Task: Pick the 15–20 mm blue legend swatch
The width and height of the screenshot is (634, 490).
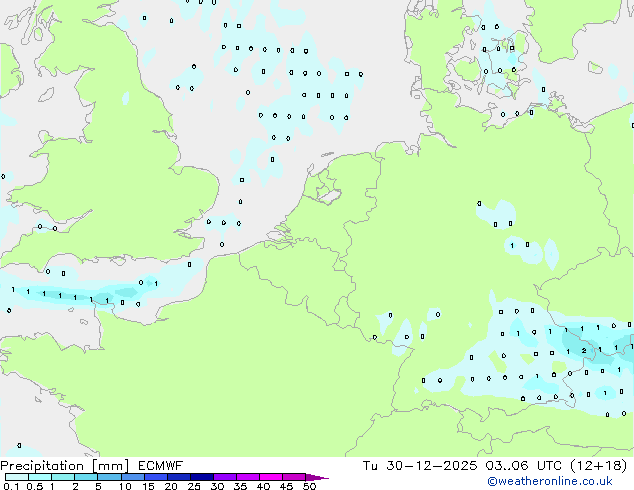Action: pos(156,477)
